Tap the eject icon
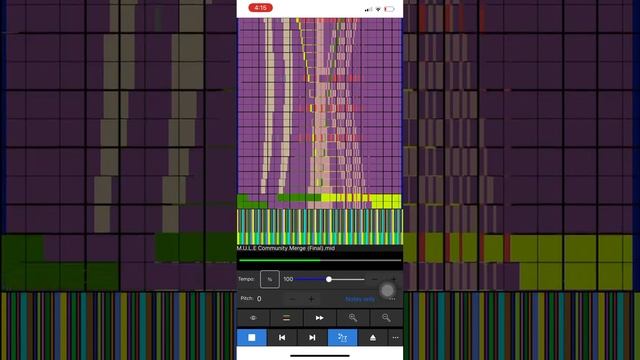 373,338
